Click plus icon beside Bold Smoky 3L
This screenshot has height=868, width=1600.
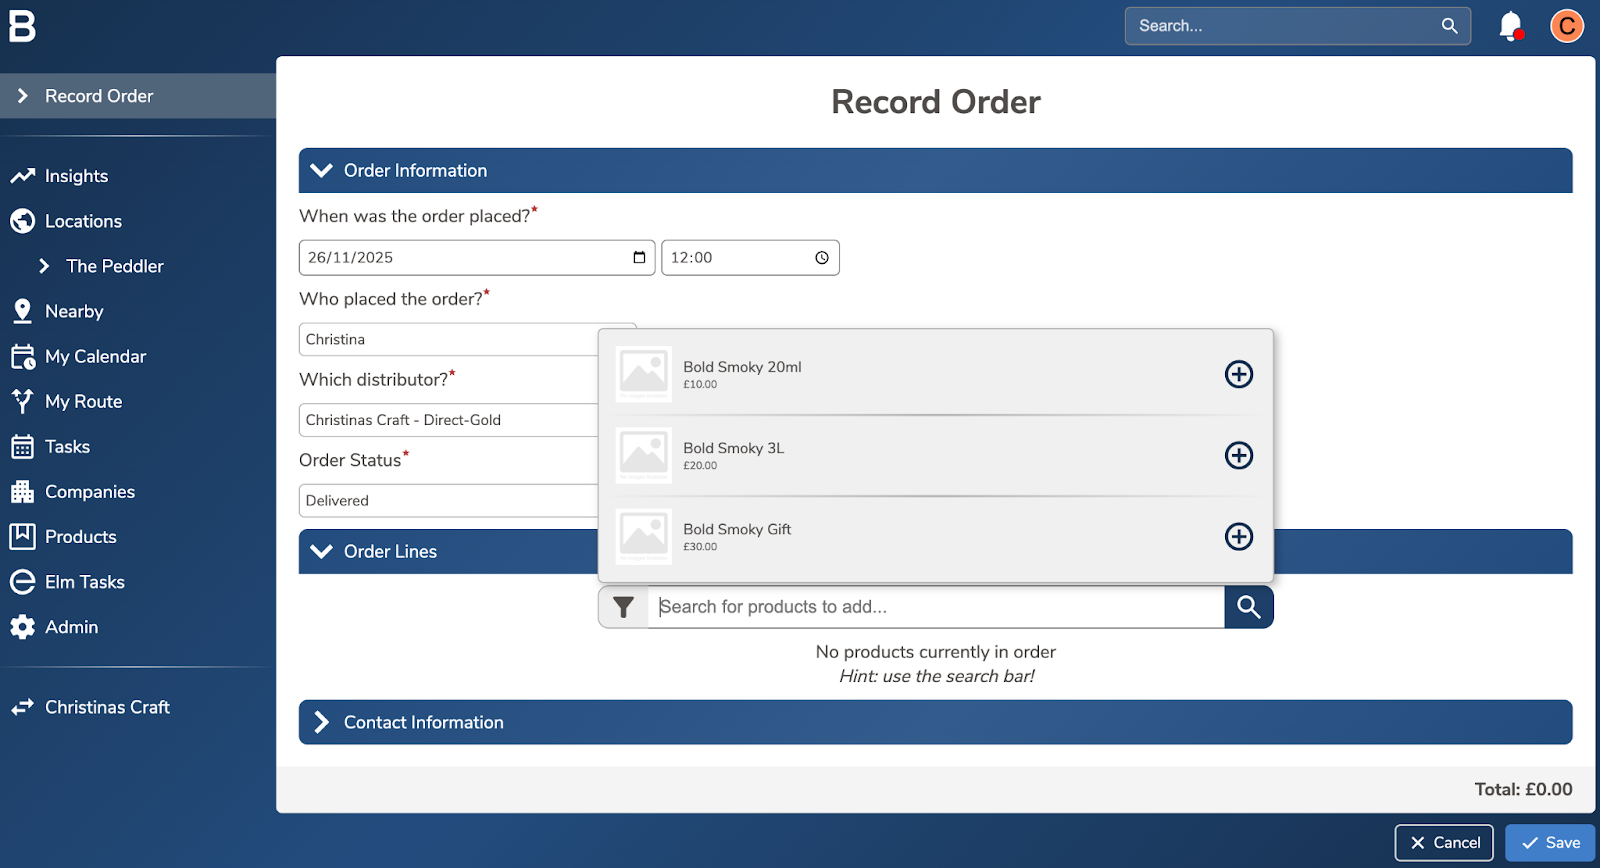coord(1238,455)
